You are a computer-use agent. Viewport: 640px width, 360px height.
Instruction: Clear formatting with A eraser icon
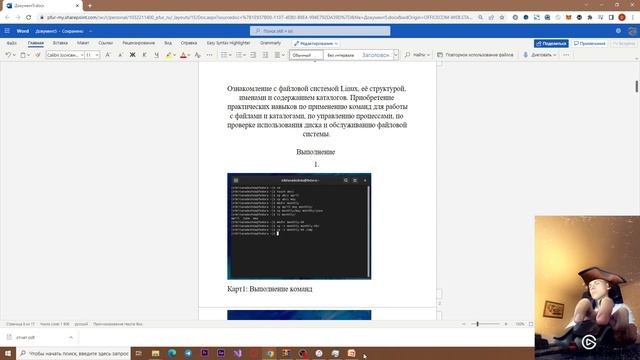pyautogui.click(x=198, y=55)
